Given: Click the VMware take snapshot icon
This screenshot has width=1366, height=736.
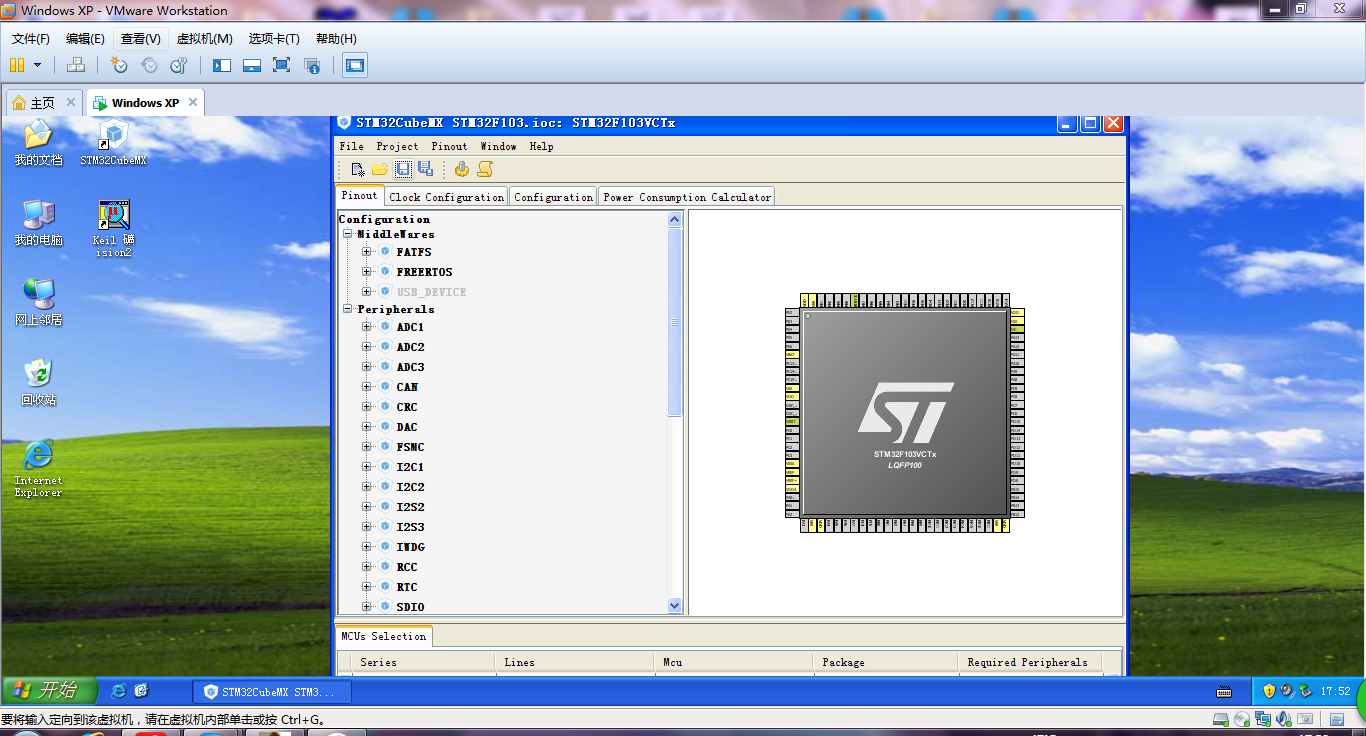Looking at the screenshot, I should pos(119,65).
